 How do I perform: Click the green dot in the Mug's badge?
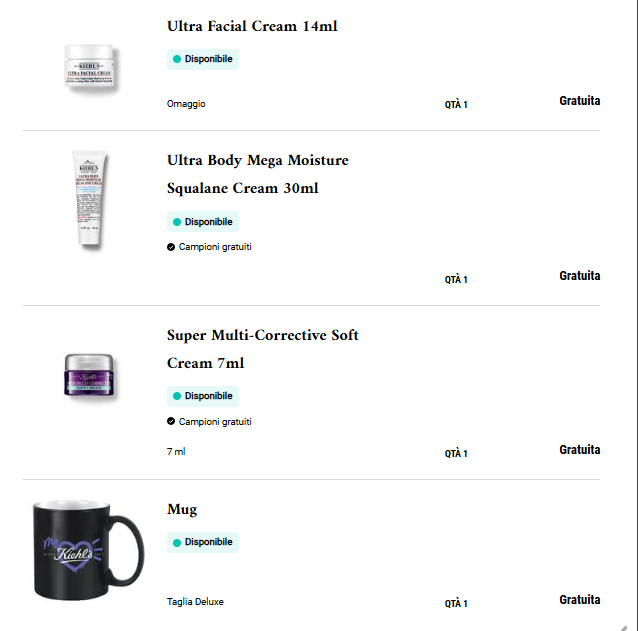(x=177, y=543)
